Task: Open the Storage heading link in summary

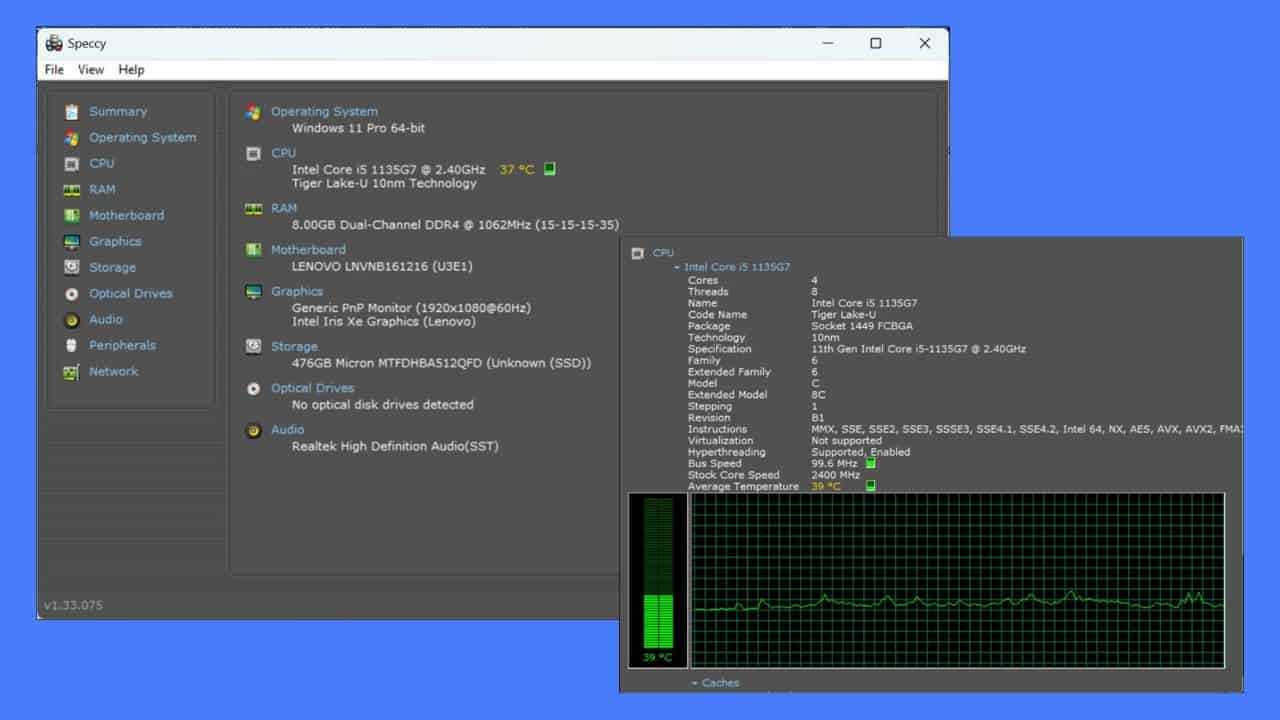Action: pyautogui.click(x=294, y=347)
